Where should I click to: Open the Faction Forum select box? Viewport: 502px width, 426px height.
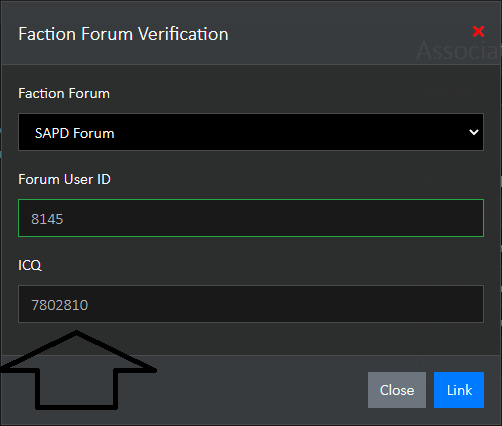251,132
